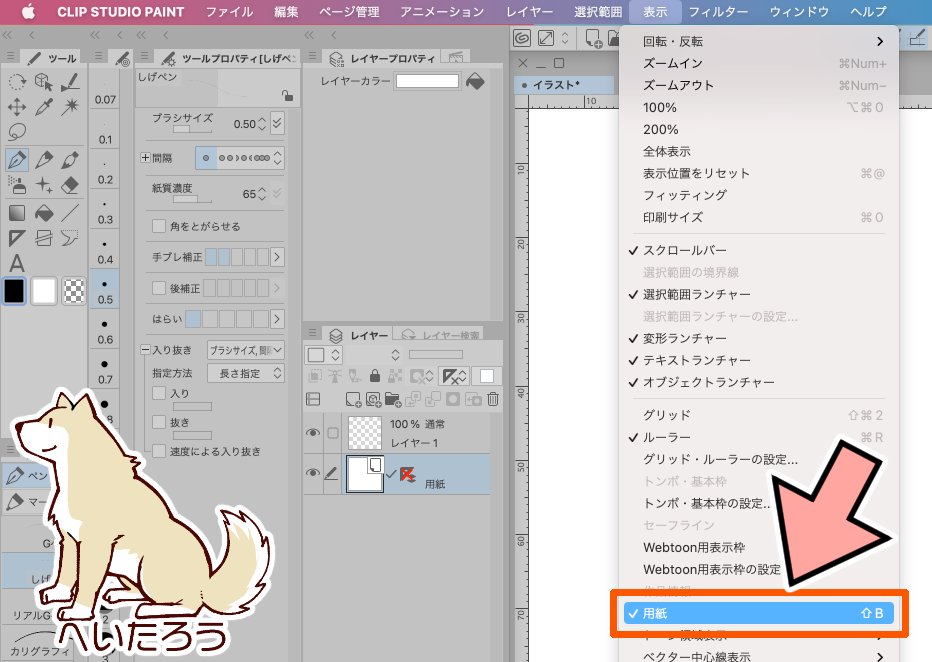Select the Text tool letter A
The height and width of the screenshot is (662, 932).
(x=17, y=263)
